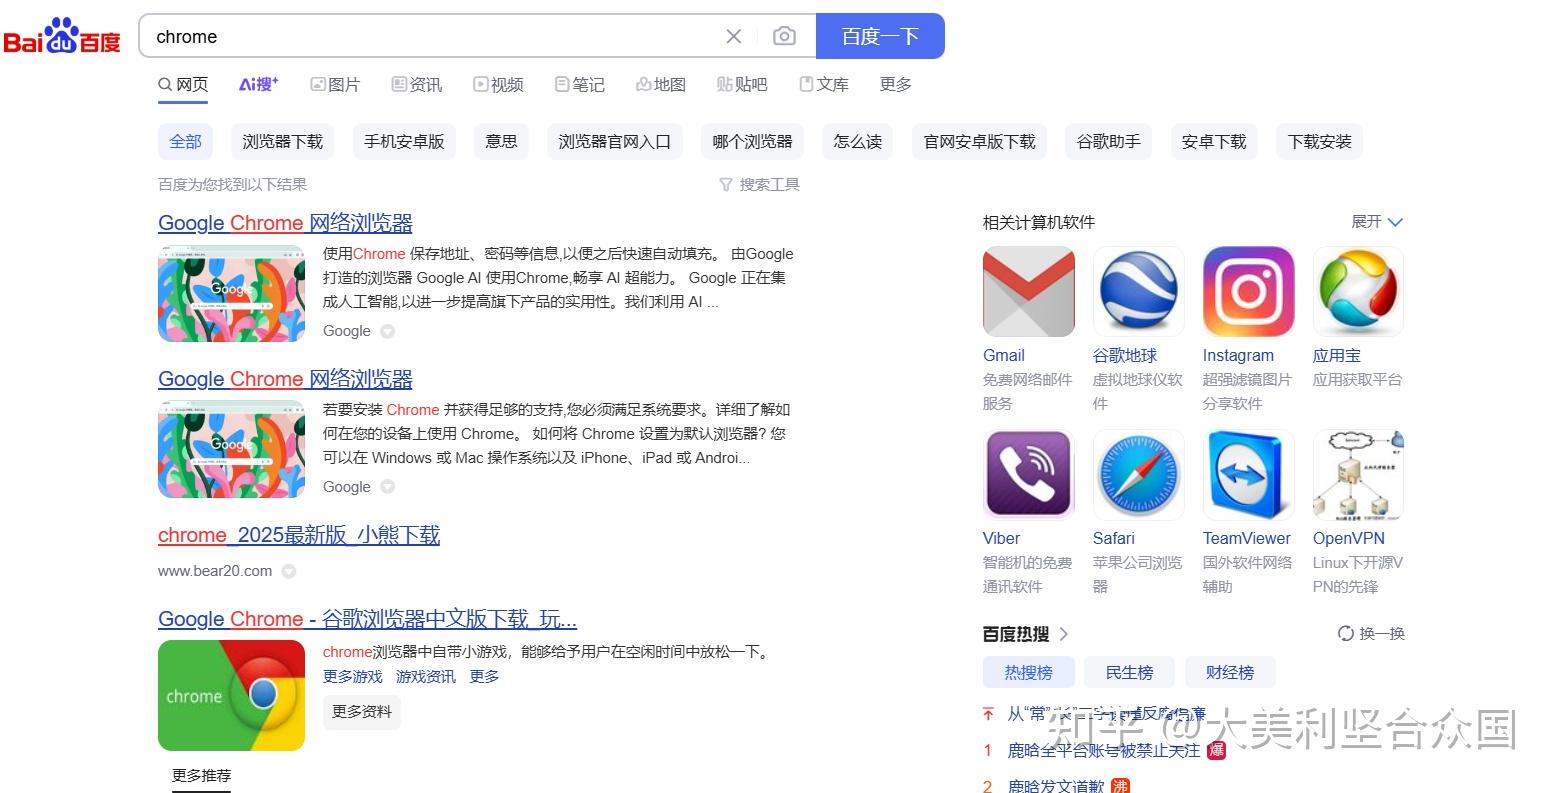Click the Safari compass icon
Screen dimensions: 1558x793
click(1139, 474)
